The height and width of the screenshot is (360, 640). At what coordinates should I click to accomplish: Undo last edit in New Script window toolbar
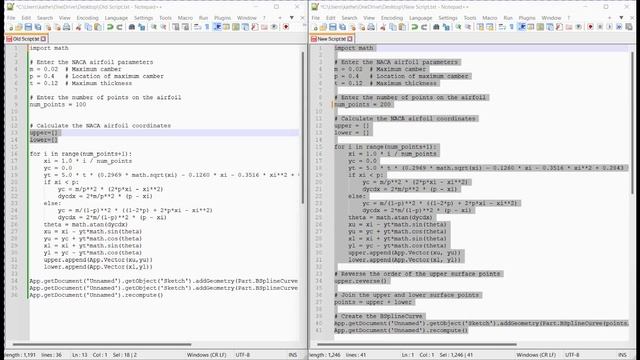(414, 27)
